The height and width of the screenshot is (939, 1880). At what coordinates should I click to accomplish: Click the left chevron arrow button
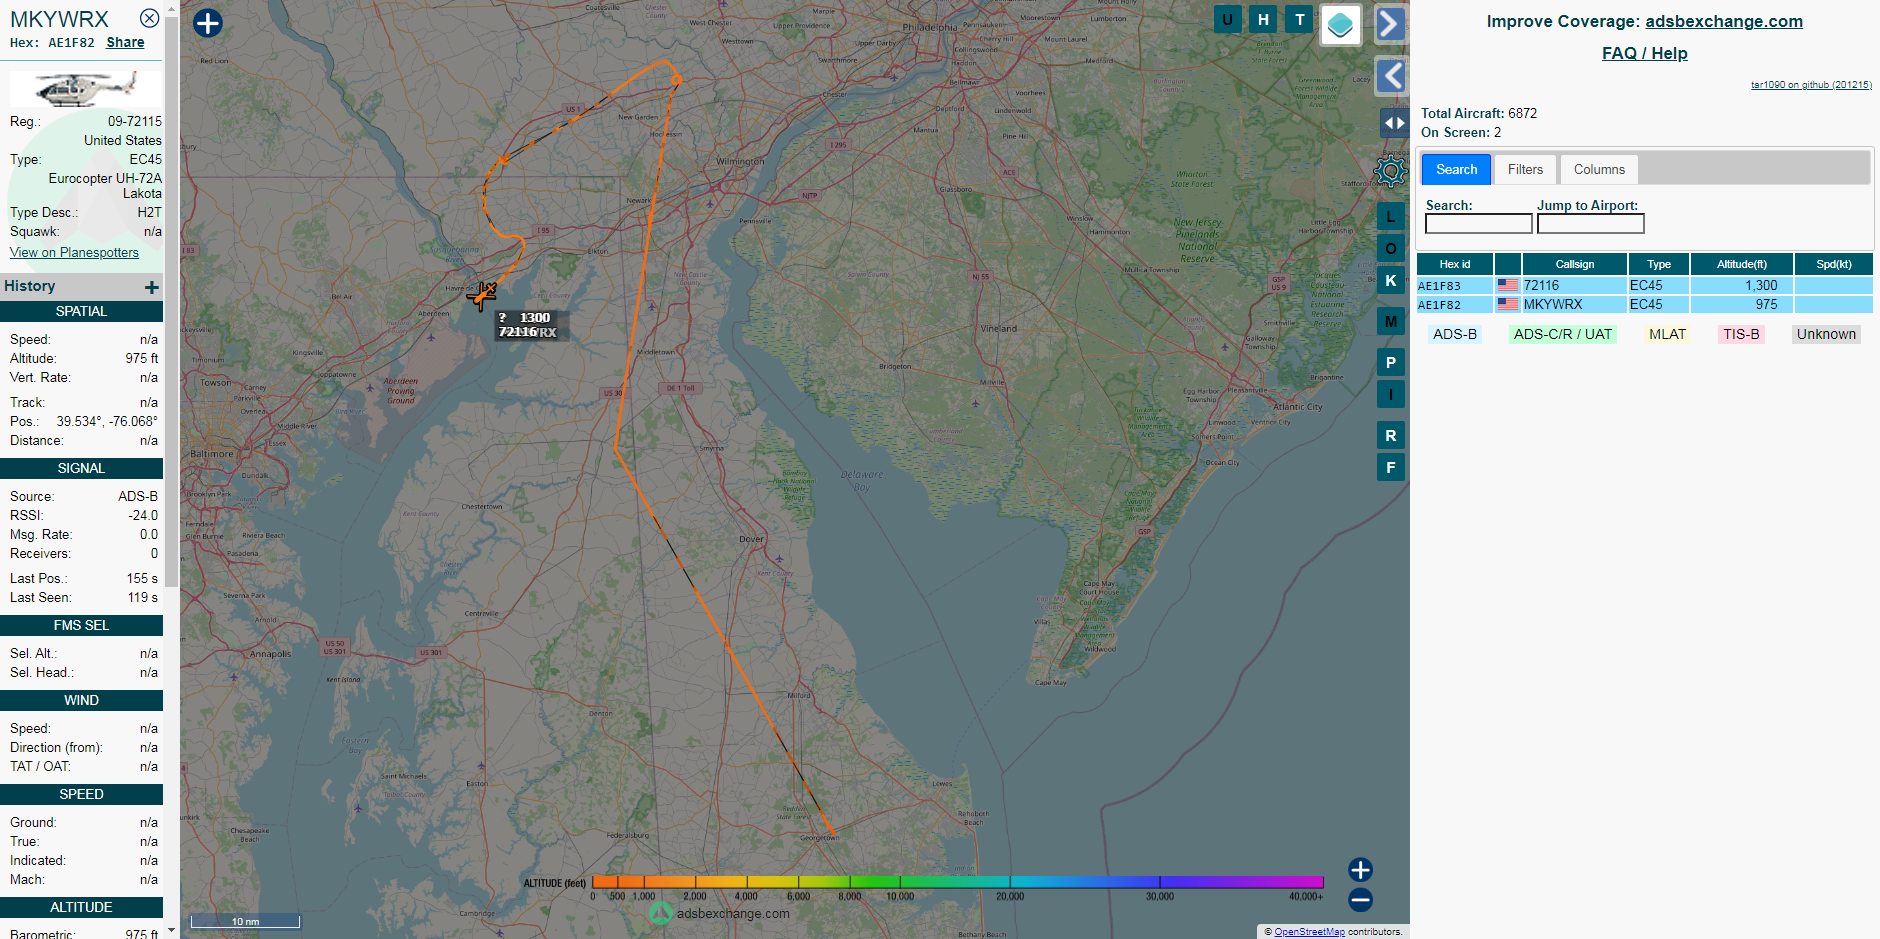pos(1391,76)
